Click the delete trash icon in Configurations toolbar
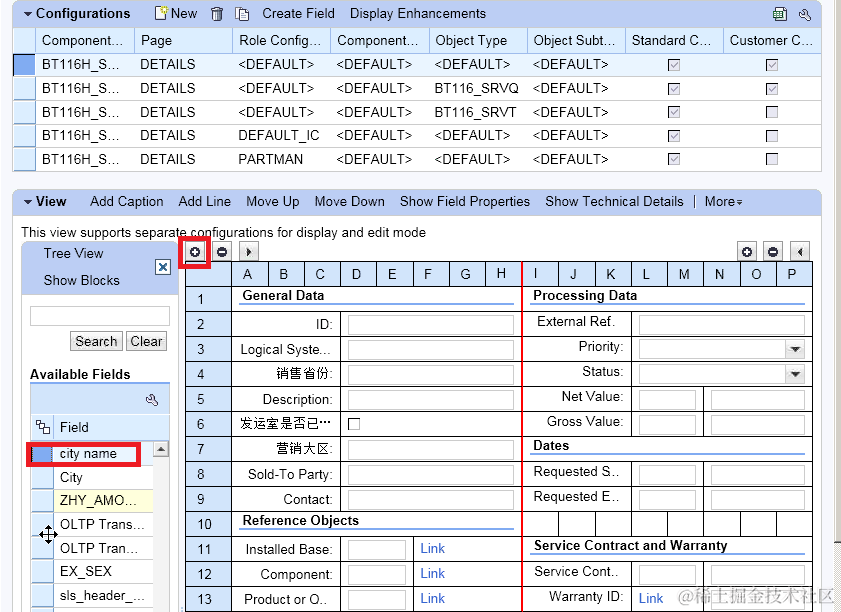 pyautogui.click(x=217, y=14)
